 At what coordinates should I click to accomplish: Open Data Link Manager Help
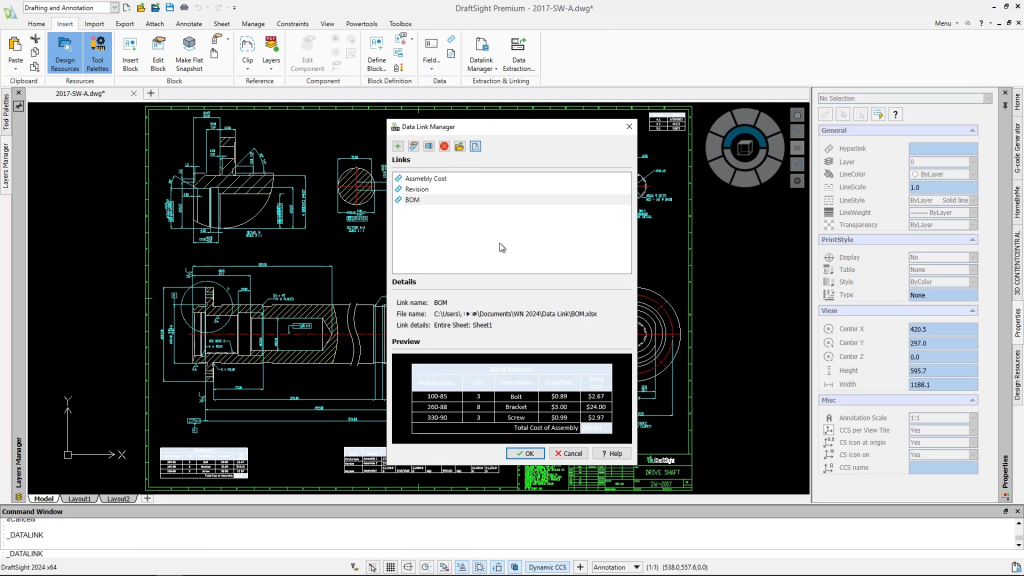coord(610,452)
